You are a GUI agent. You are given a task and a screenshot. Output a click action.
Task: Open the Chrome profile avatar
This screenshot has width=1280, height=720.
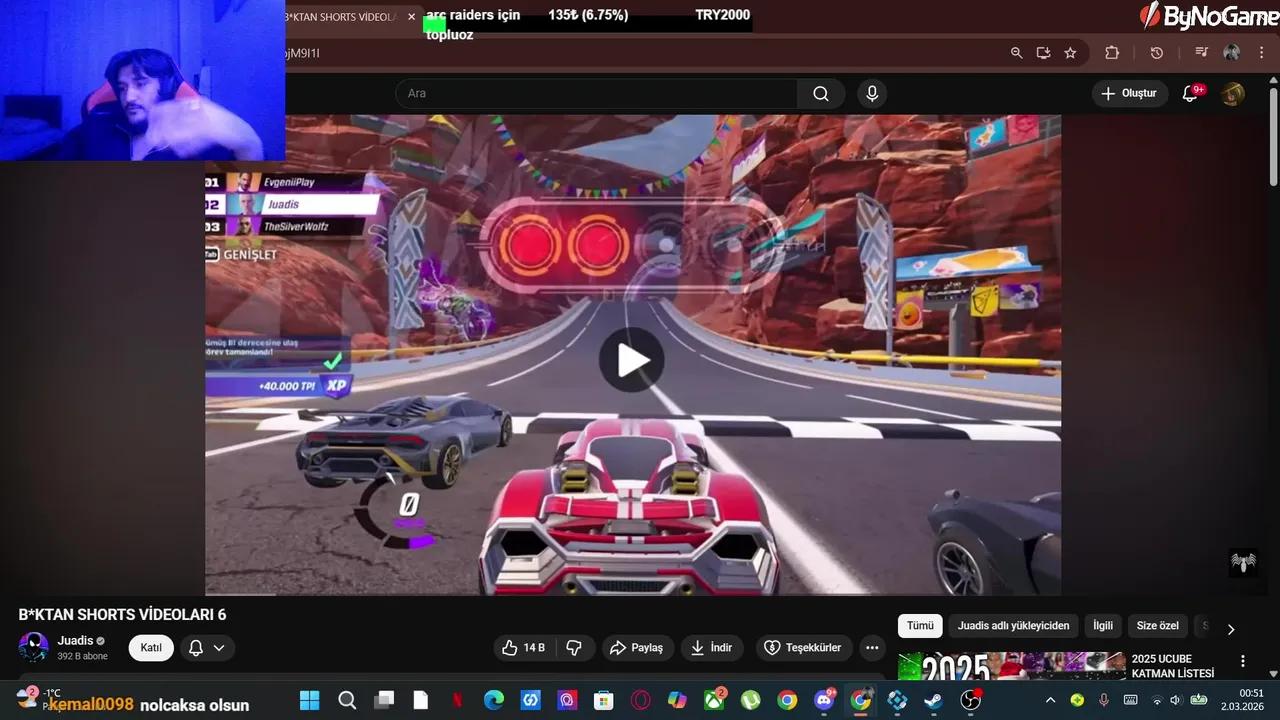[1232, 53]
